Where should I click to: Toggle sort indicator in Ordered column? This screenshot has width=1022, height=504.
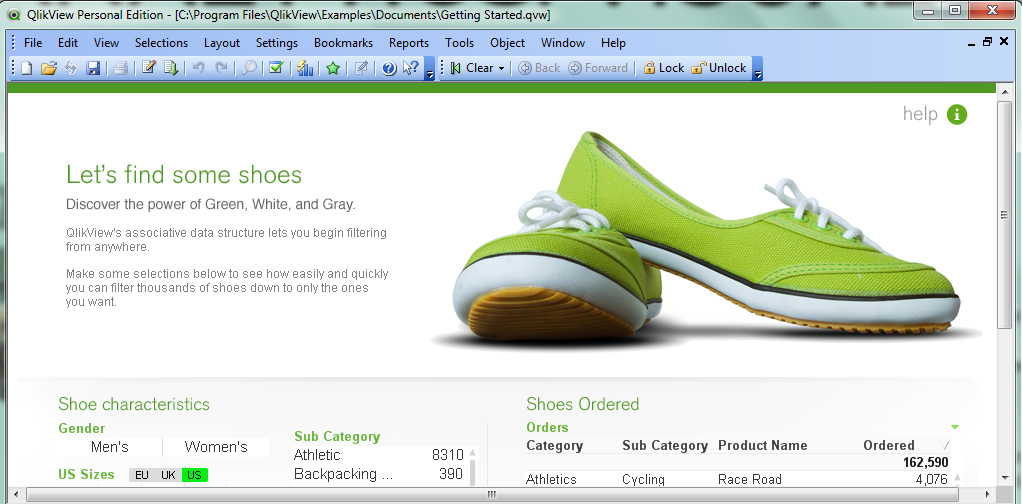pyautogui.click(x=945, y=445)
